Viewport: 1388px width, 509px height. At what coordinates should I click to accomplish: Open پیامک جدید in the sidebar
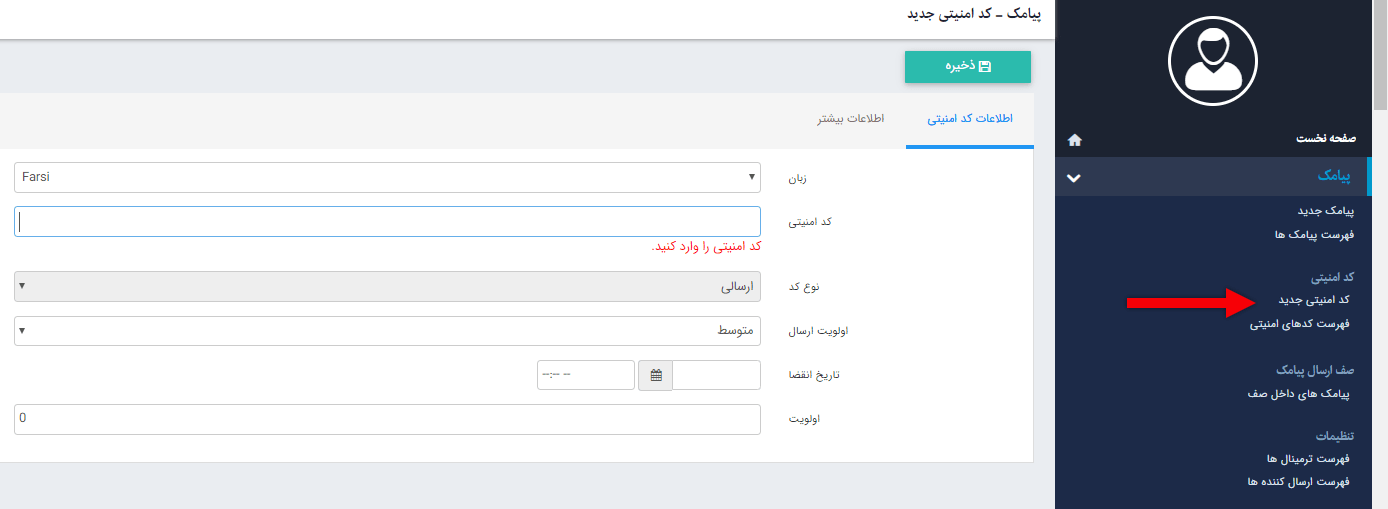[x=1324, y=211]
